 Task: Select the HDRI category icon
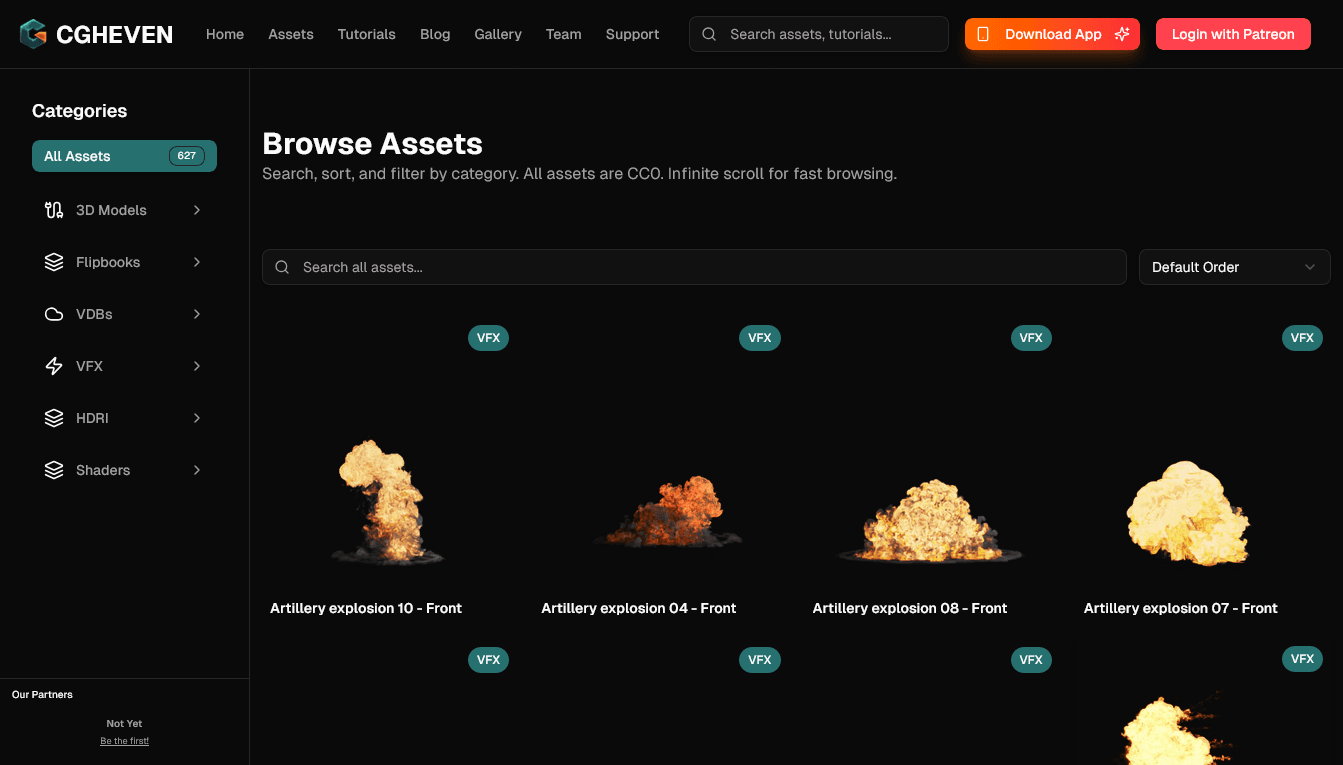click(x=53, y=418)
